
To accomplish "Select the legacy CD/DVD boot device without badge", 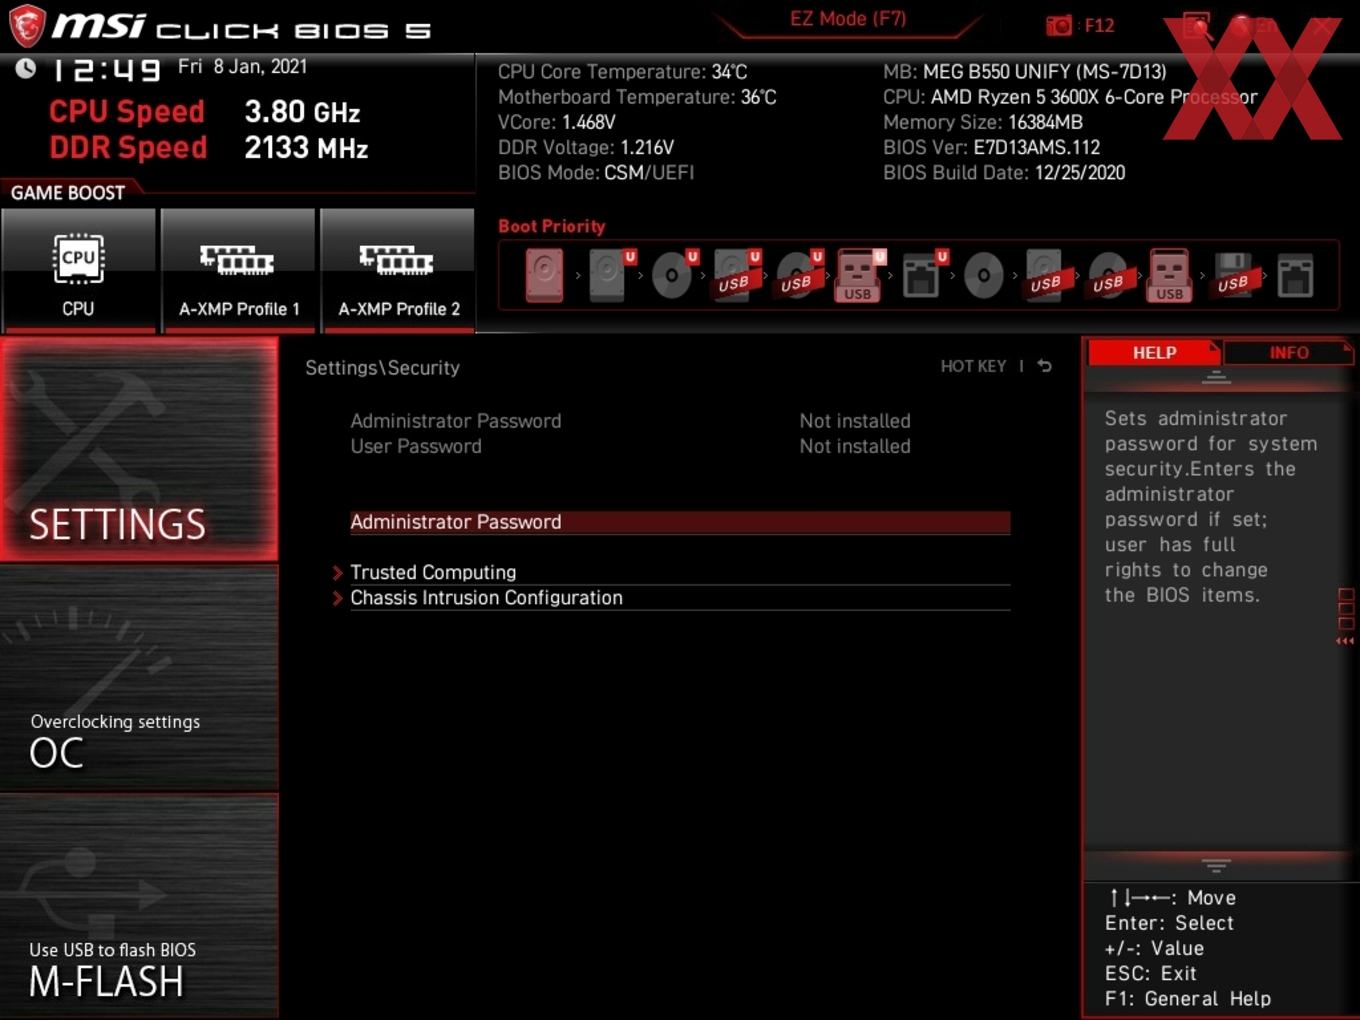I will point(984,275).
